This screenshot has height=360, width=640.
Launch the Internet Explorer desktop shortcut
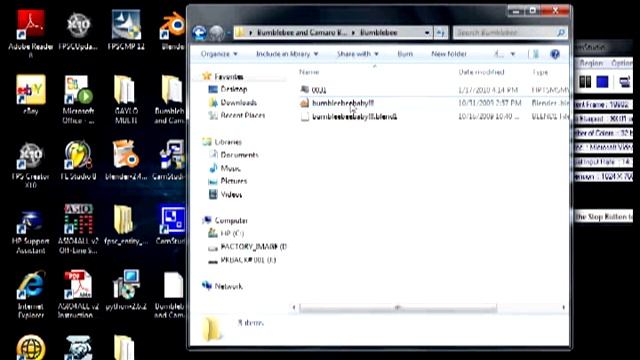(31, 295)
